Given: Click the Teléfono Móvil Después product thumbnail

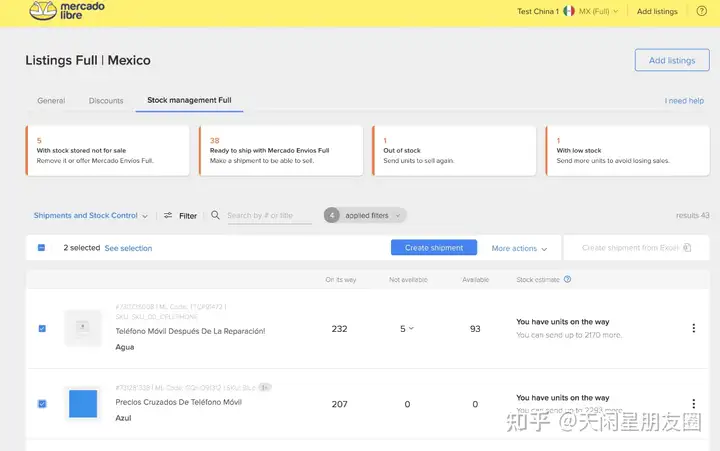Looking at the screenshot, I should pos(83,327).
